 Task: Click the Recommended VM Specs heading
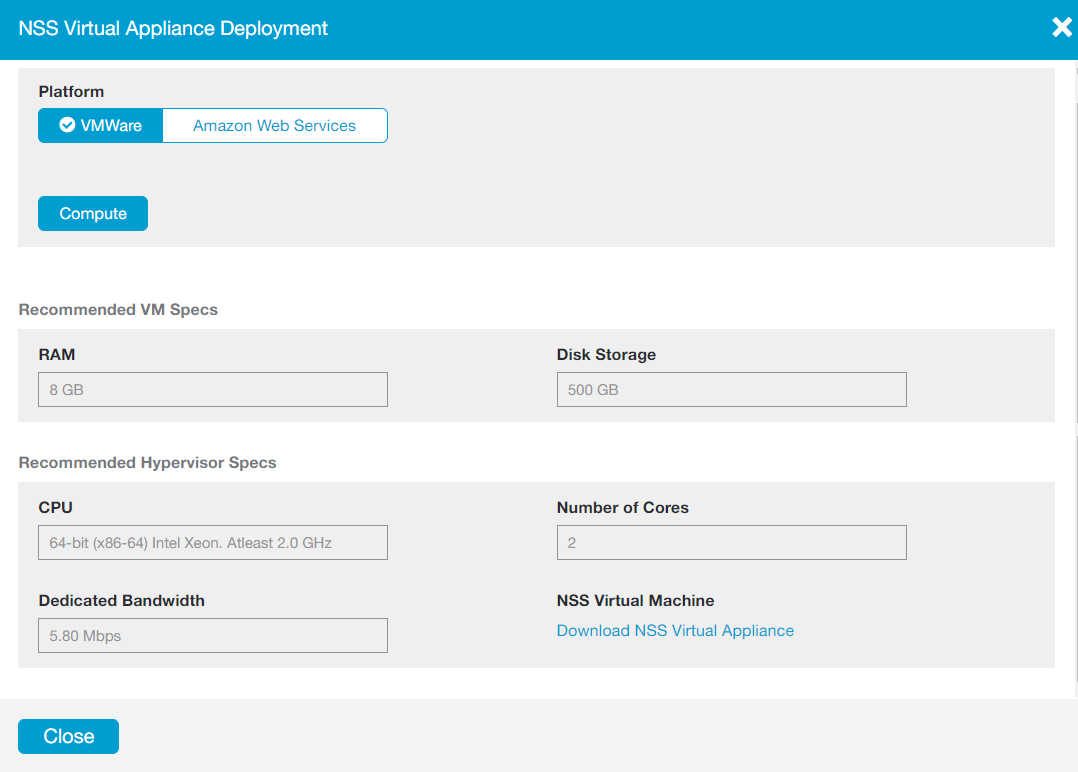tap(118, 309)
